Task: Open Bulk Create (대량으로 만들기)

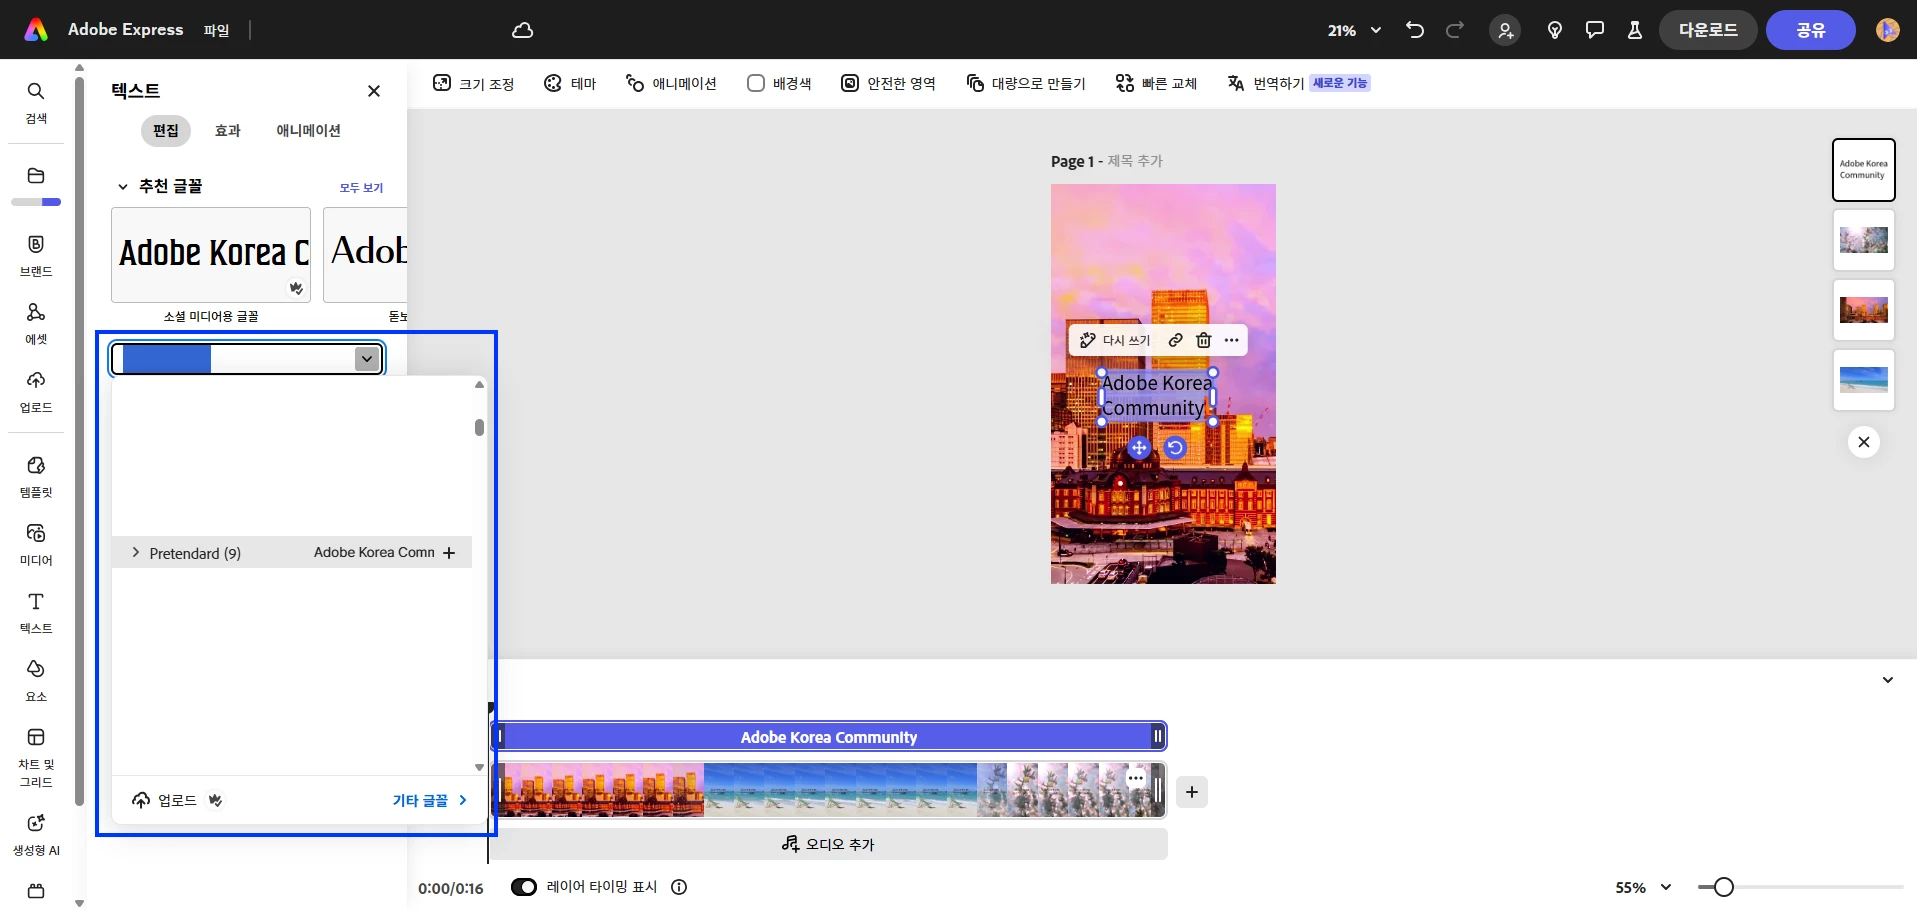Action: coord(1026,83)
